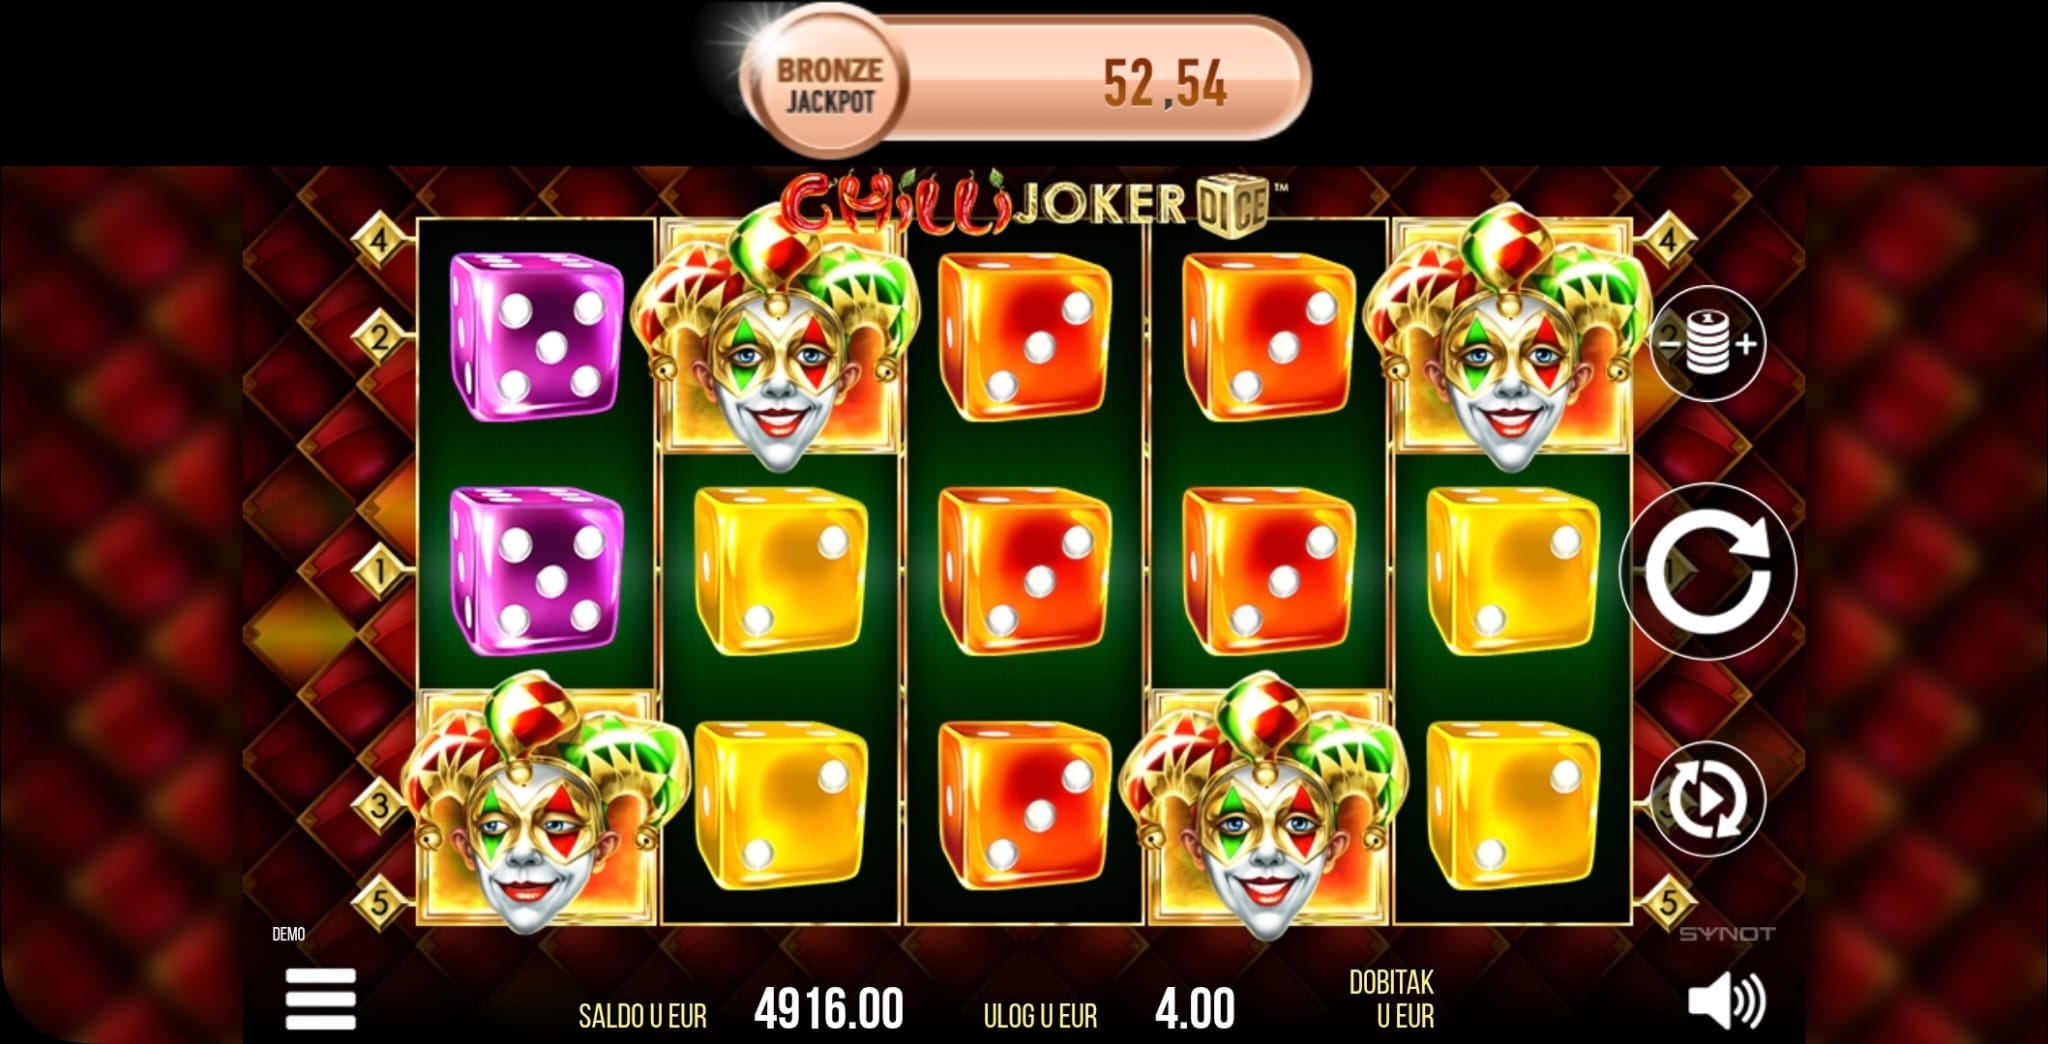
Task: Open the hamburger menu
Action: [x=320, y=998]
